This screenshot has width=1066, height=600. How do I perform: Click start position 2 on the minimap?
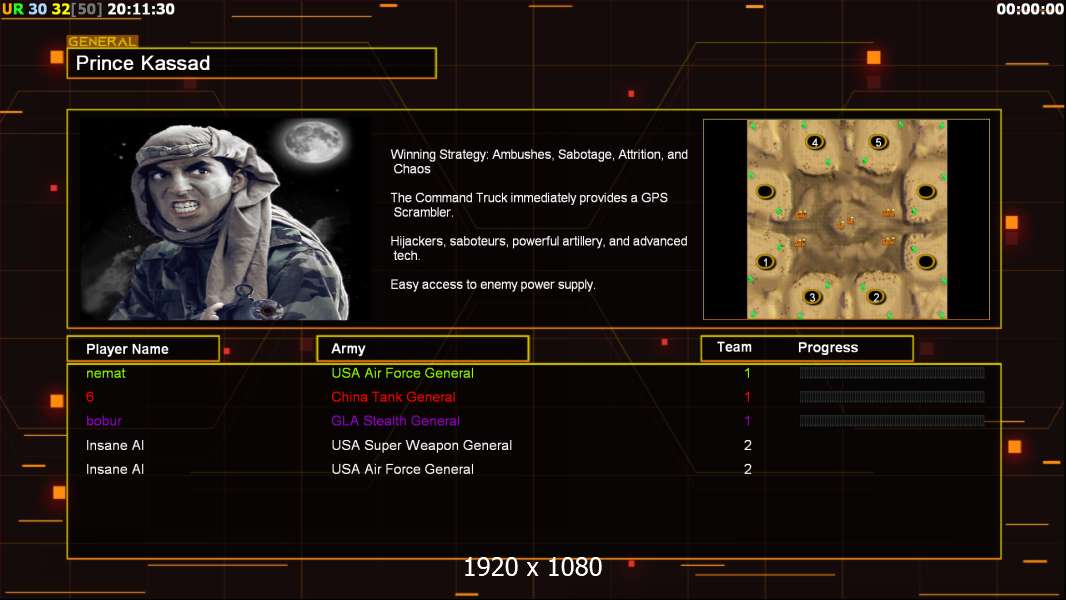[x=876, y=297]
